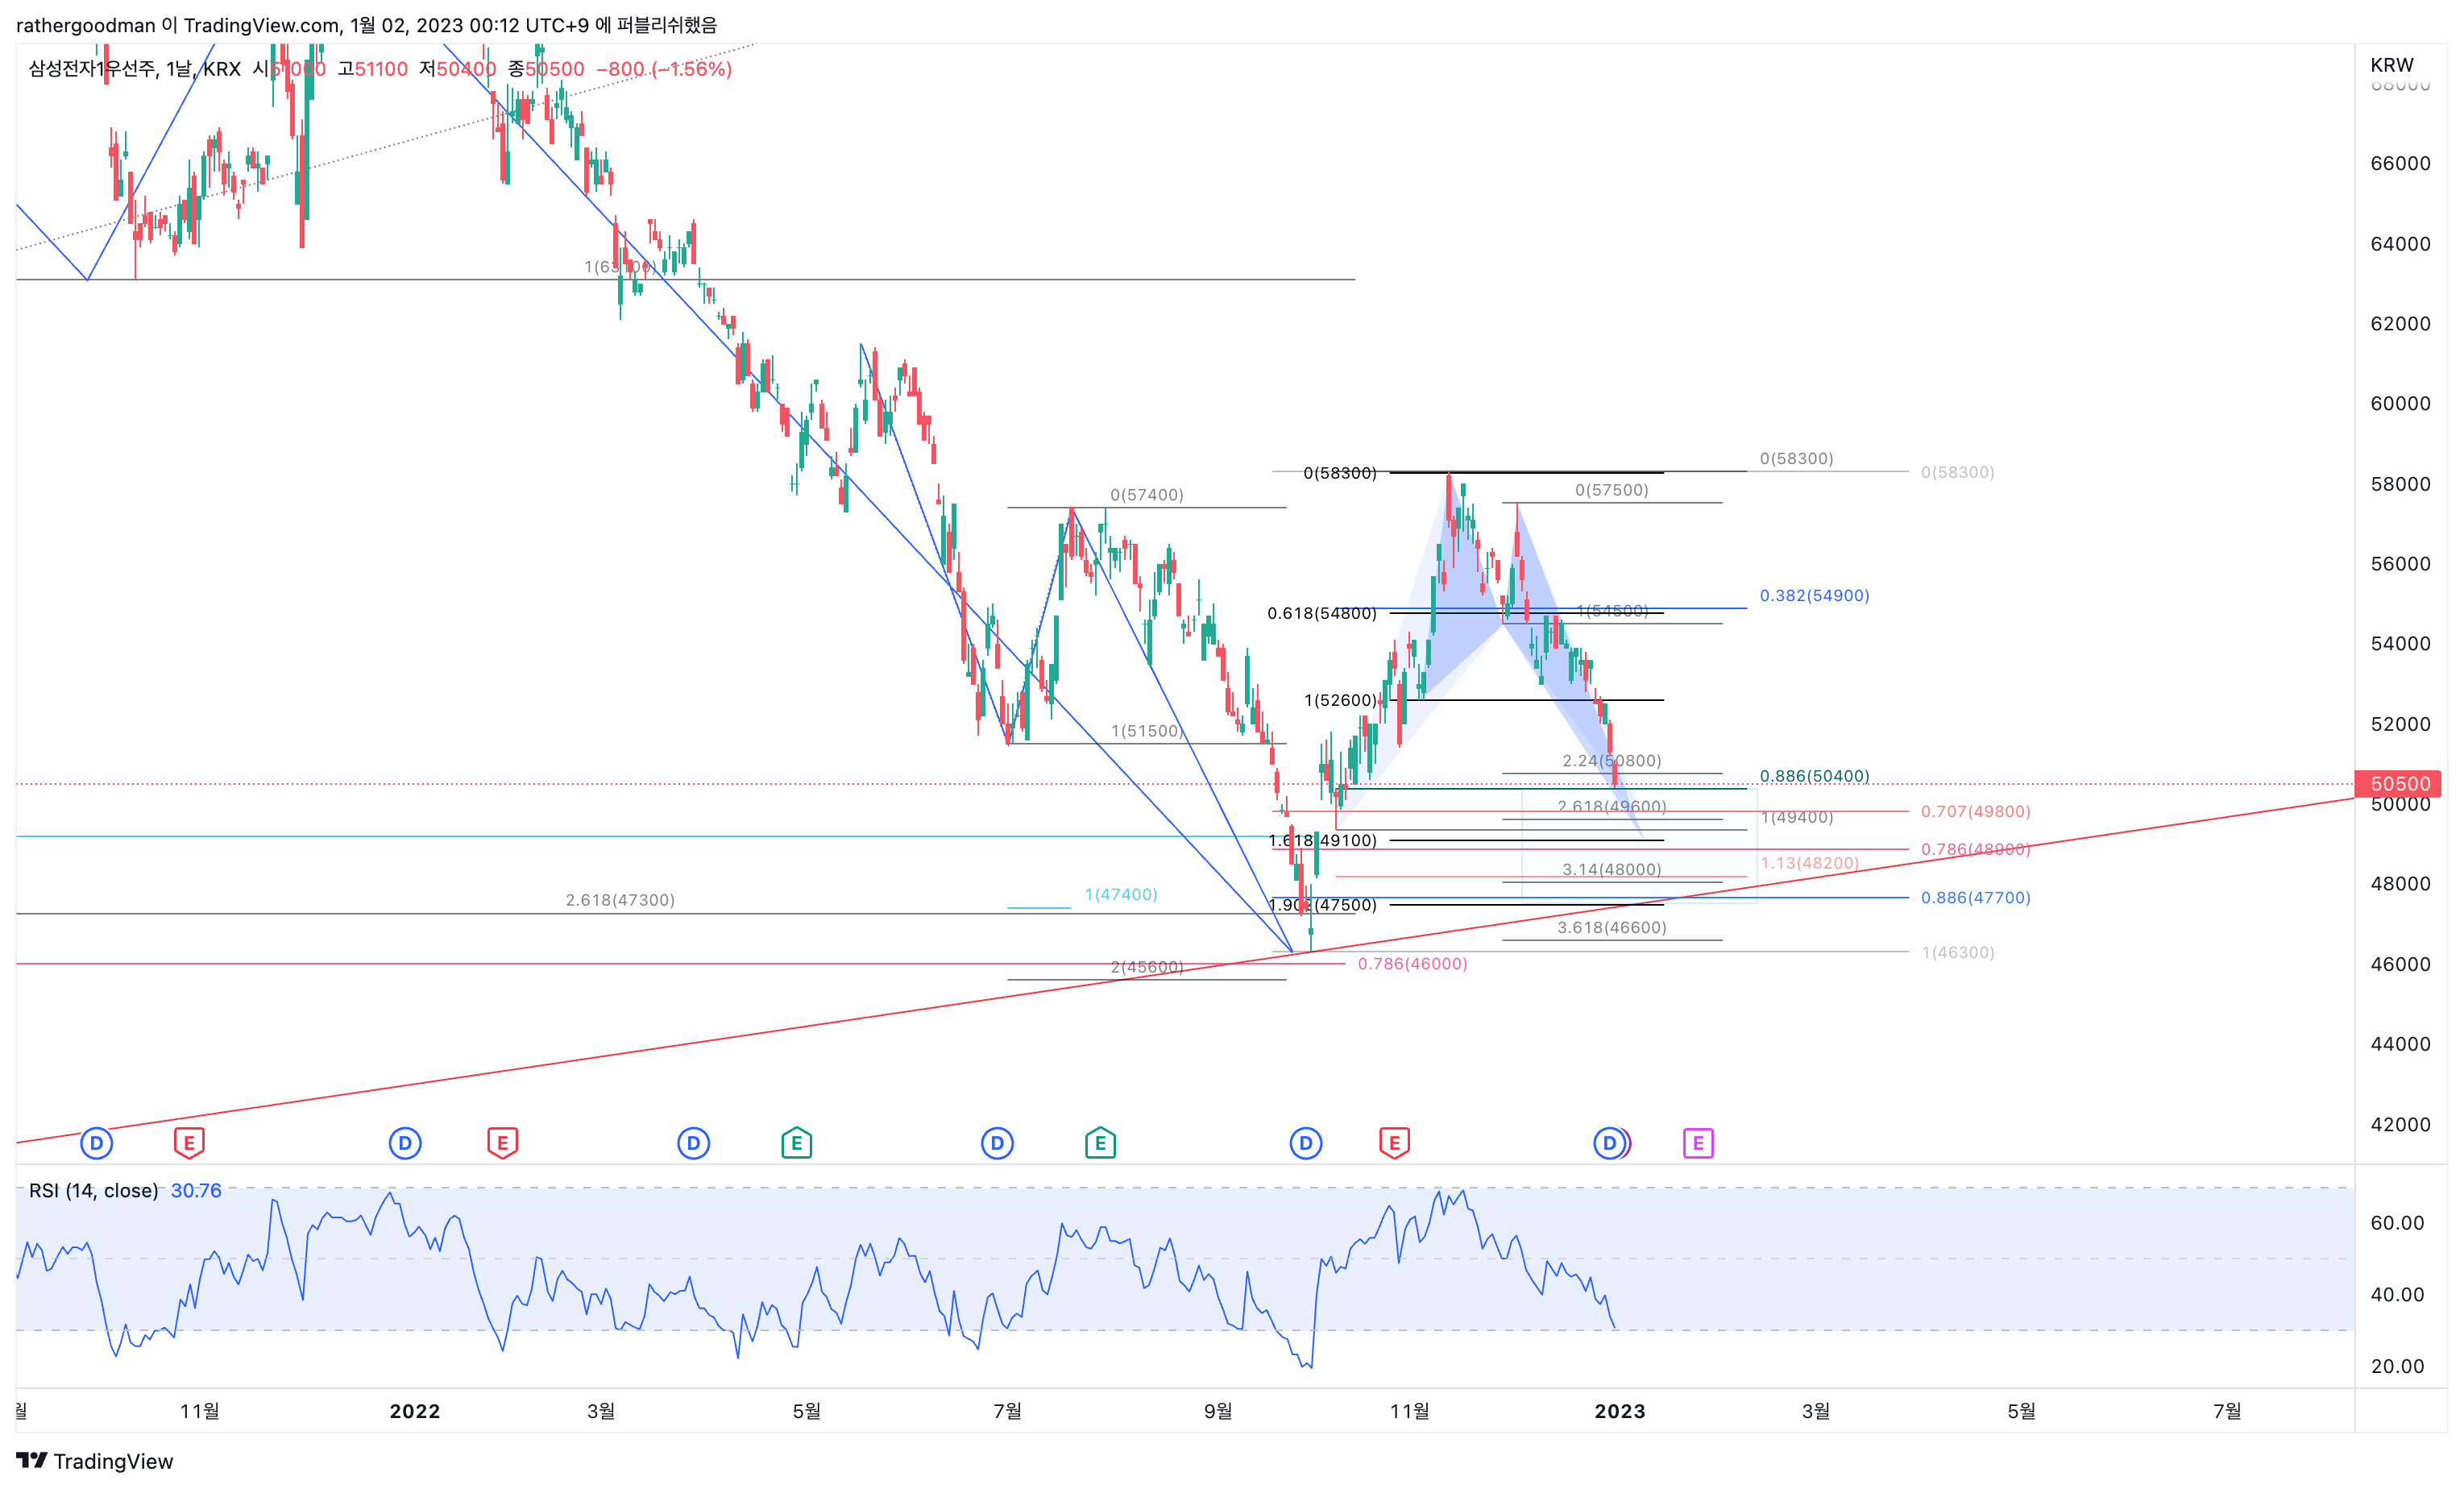Click the TradingView logo at bottom left
The image size is (2464, 1489).
(95, 1461)
